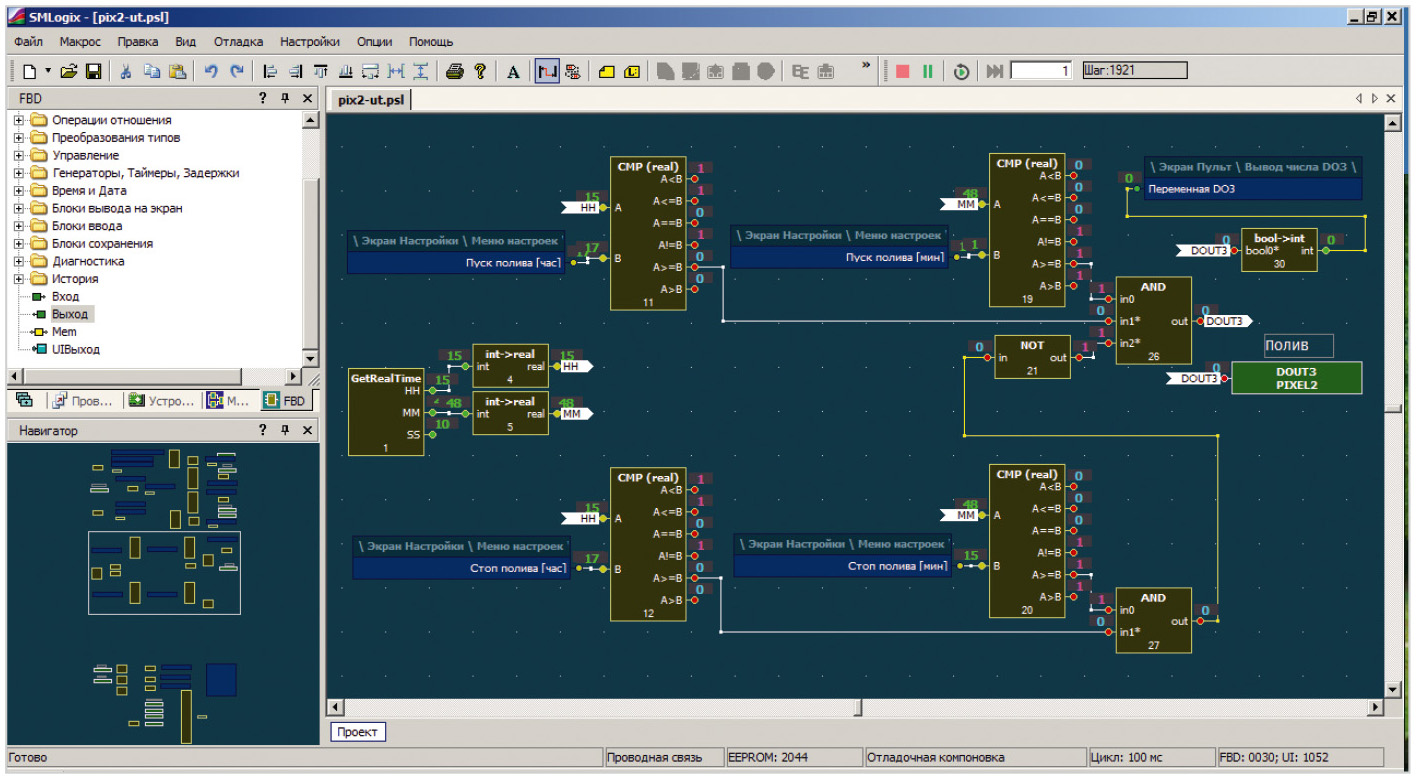
Task: Toggle pin on the Навигатор panel
Action: tap(285, 431)
